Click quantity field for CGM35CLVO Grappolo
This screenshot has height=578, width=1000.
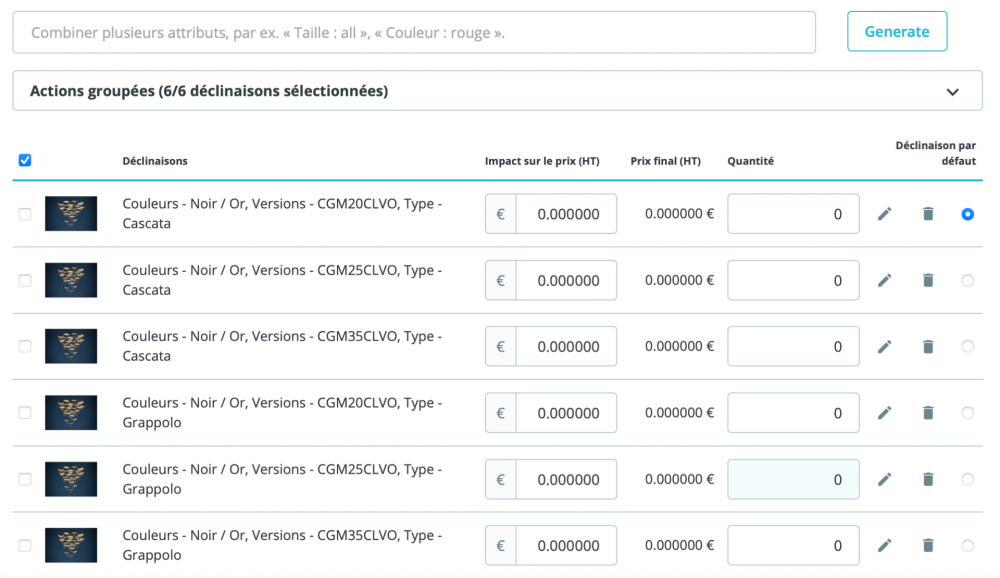click(x=793, y=545)
